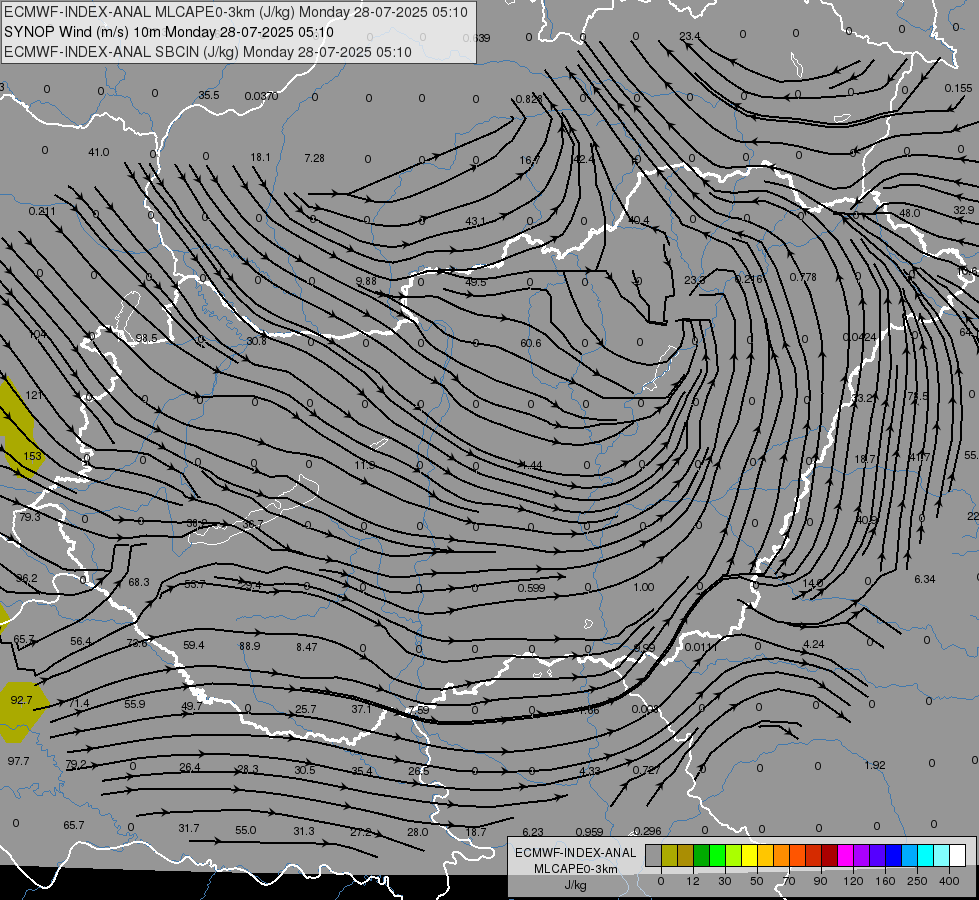
Task: Click the bright green legend swatch
Action: [x=717, y=855]
